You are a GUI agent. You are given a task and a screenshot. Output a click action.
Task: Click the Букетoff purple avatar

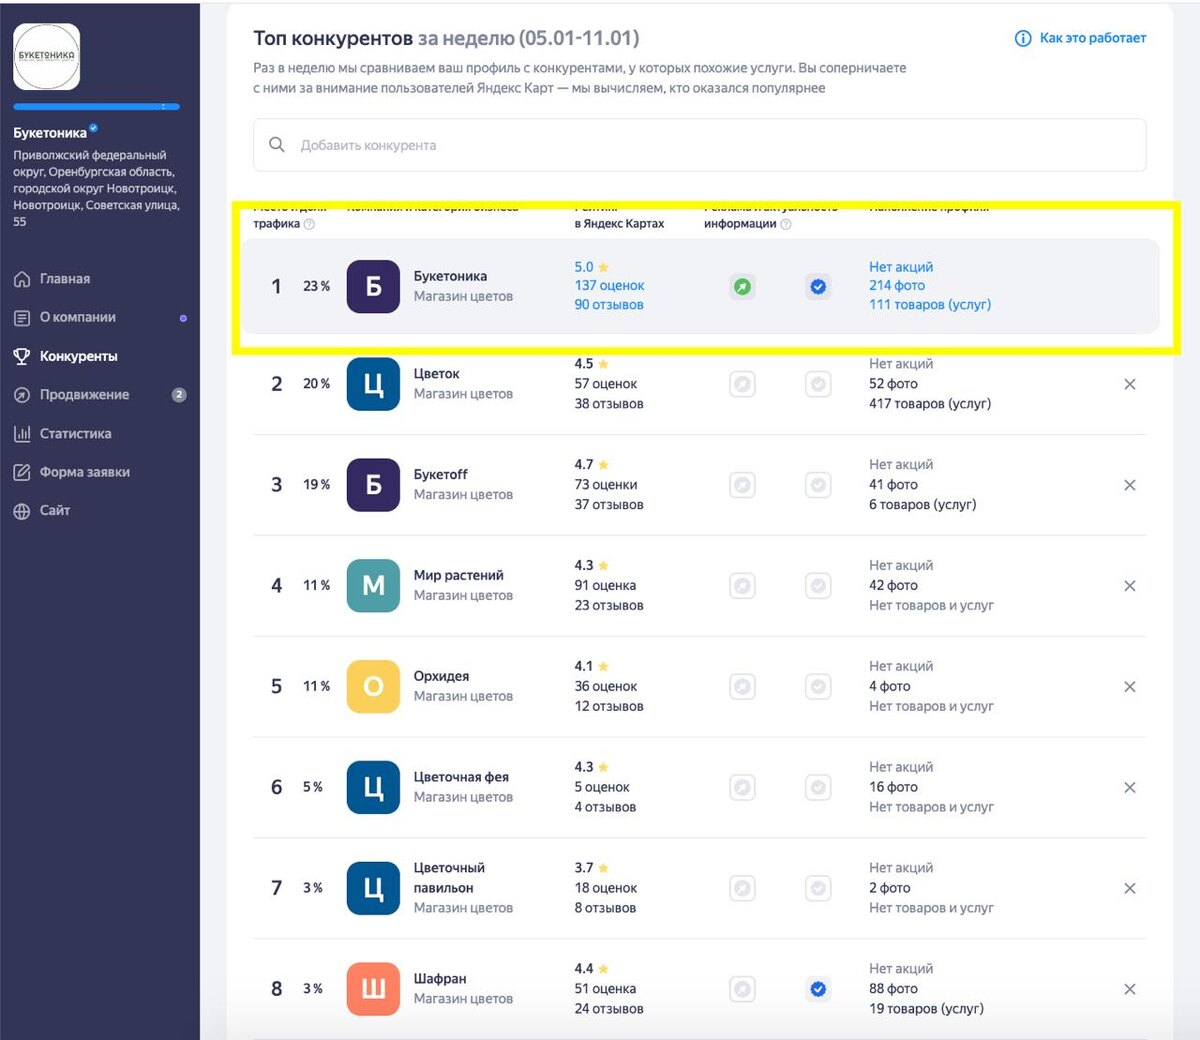[x=373, y=485]
